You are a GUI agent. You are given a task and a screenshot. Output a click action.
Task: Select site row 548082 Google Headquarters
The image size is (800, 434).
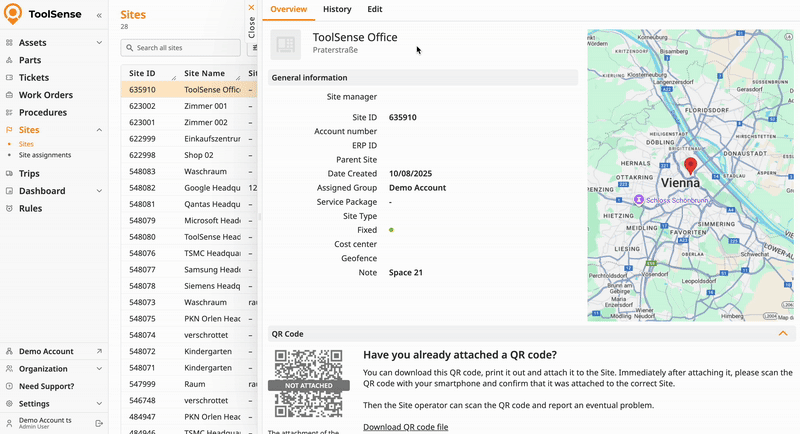click(189, 188)
